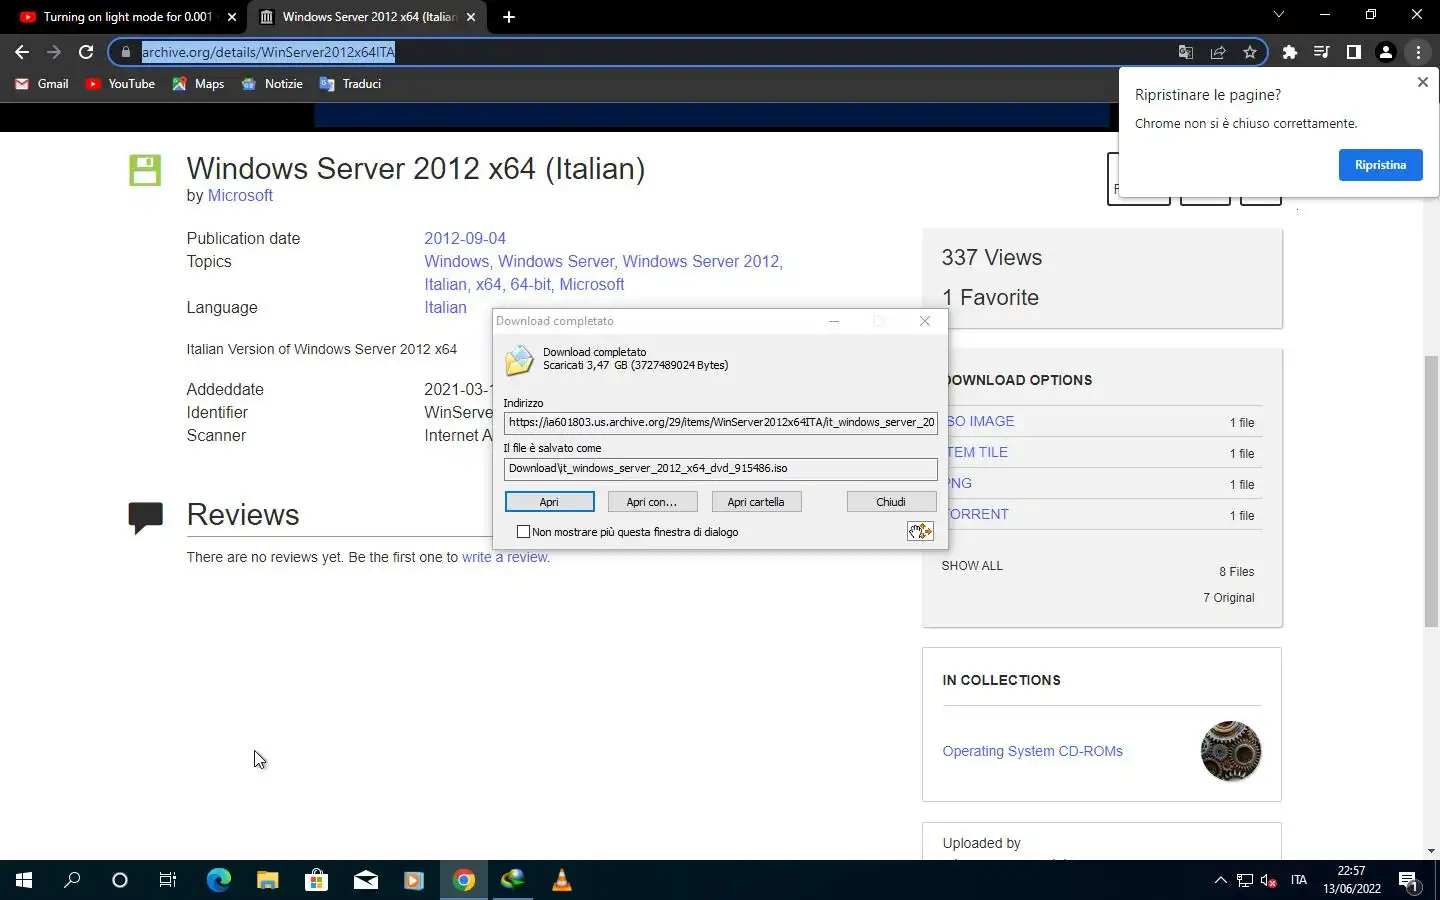1440x900 pixels.
Task: Close the Windows Server 2012 x64 tab
Action: [x=471, y=17]
